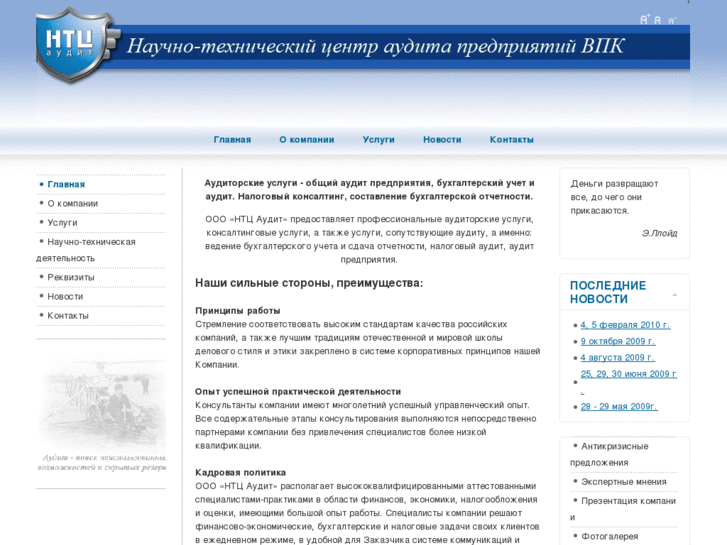Select Контакты in the left sidebar
The height and width of the screenshot is (545, 727).
tap(68, 315)
